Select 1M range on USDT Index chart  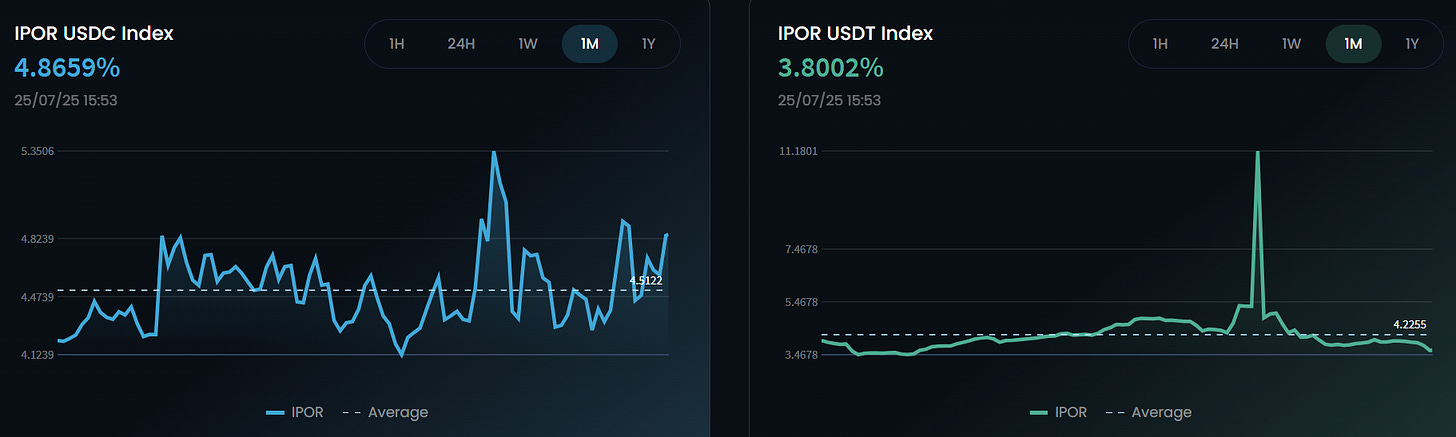tap(1353, 43)
